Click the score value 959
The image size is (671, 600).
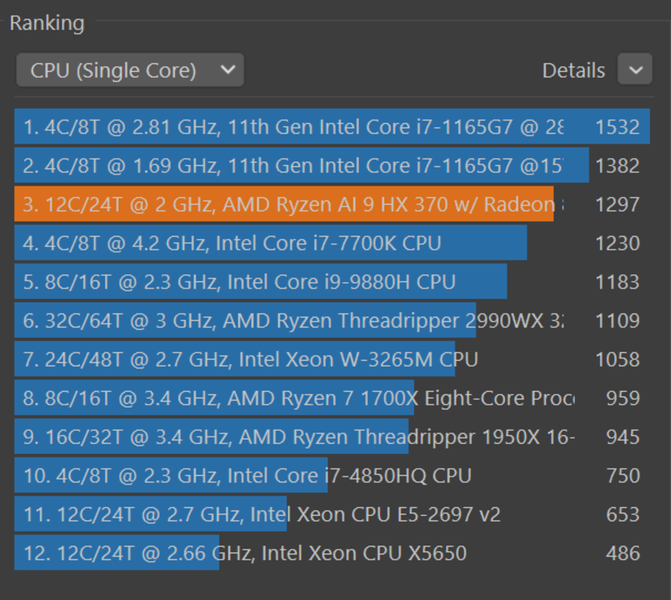point(623,398)
